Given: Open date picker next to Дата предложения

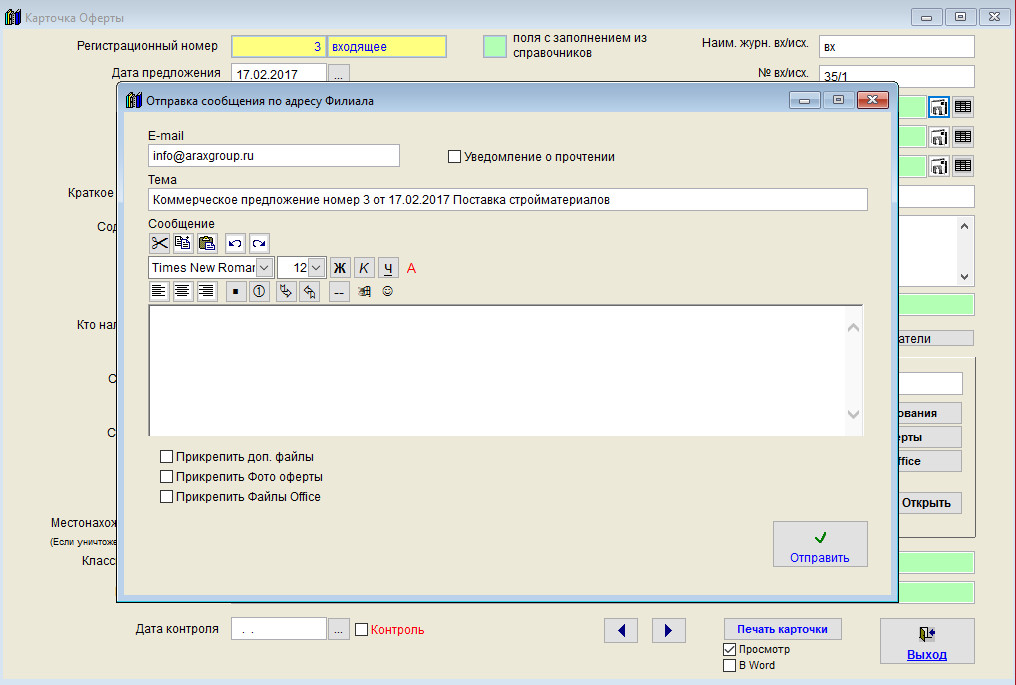Looking at the screenshot, I should click(x=339, y=74).
